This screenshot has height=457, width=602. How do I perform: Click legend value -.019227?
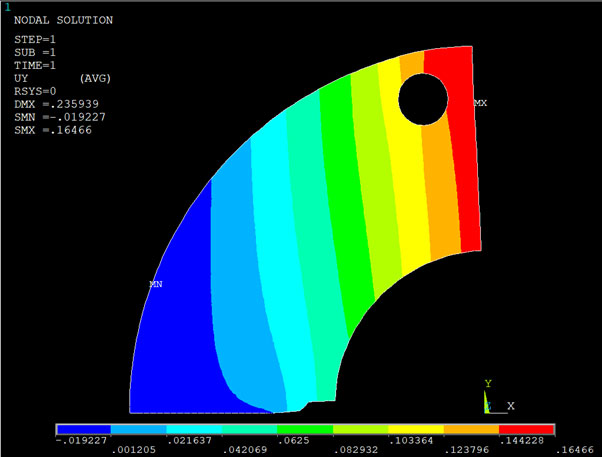pos(81,440)
